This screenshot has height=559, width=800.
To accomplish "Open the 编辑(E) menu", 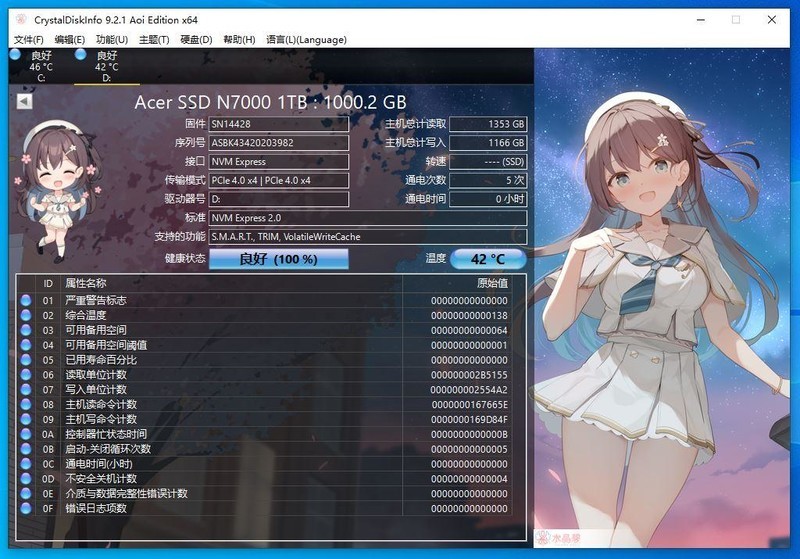I will tap(69, 39).
